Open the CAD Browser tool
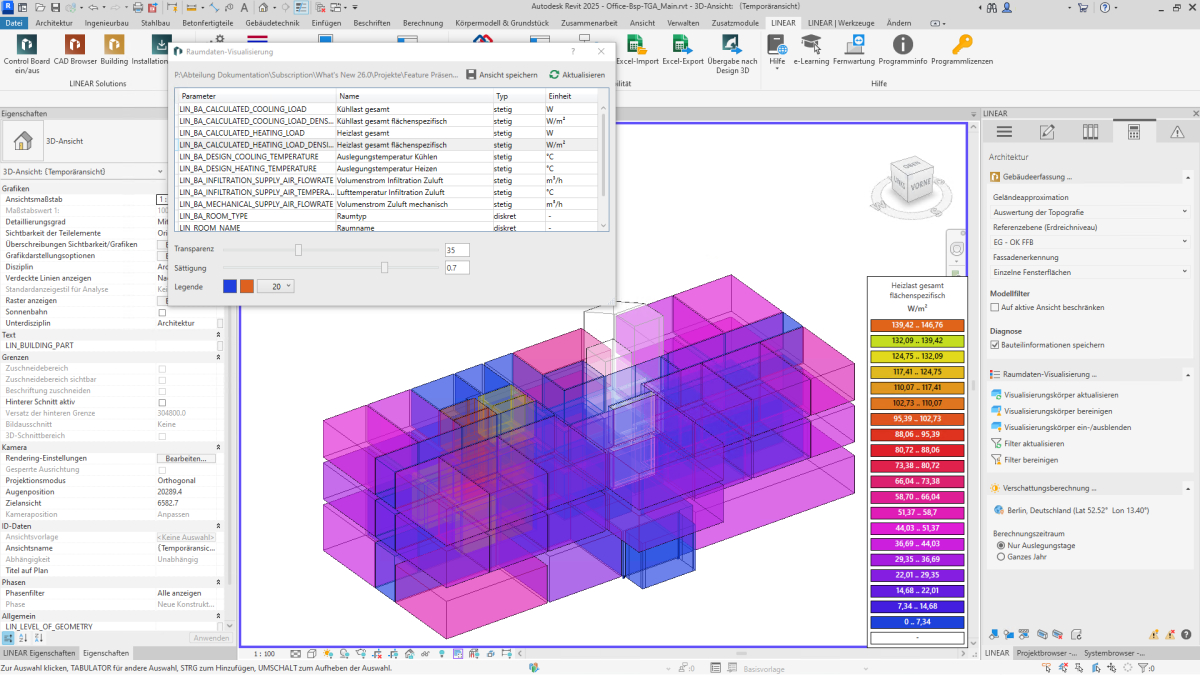Viewport: 1200px width, 675px height. (76, 46)
